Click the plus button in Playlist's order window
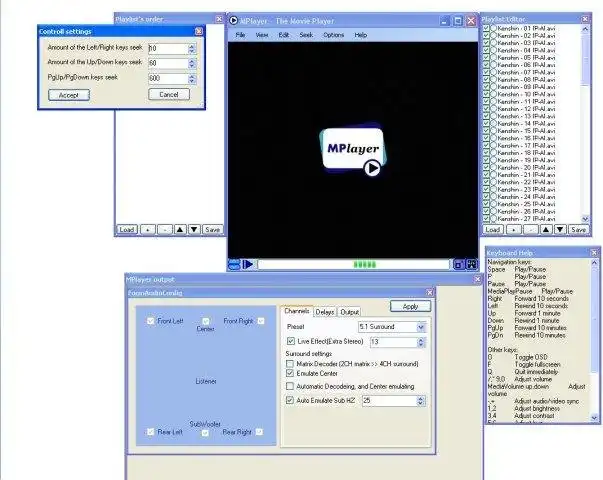Image resolution: width=603 pixels, height=480 pixels. tap(148, 230)
